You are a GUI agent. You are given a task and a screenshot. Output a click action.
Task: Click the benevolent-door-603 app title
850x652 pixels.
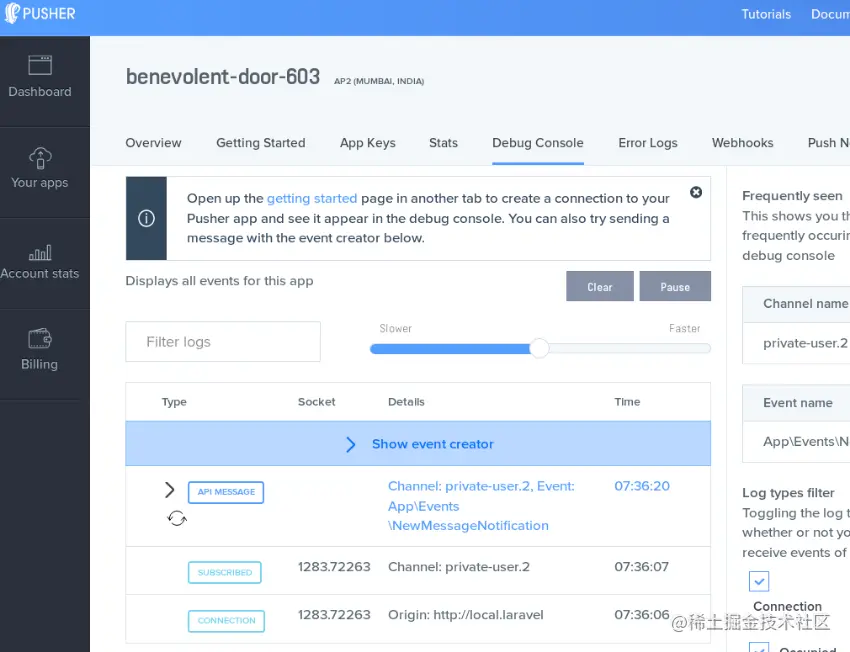(223, 77)
